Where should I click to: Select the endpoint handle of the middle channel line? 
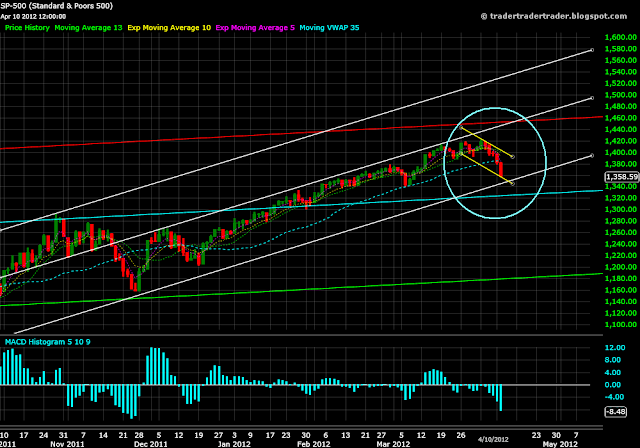point(592,98)
